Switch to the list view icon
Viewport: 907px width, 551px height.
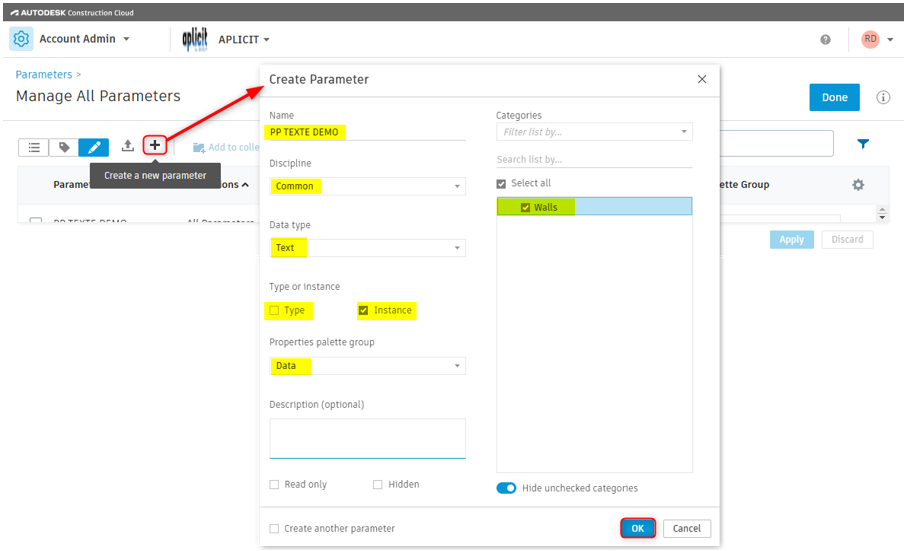click(x=34, y=147)
